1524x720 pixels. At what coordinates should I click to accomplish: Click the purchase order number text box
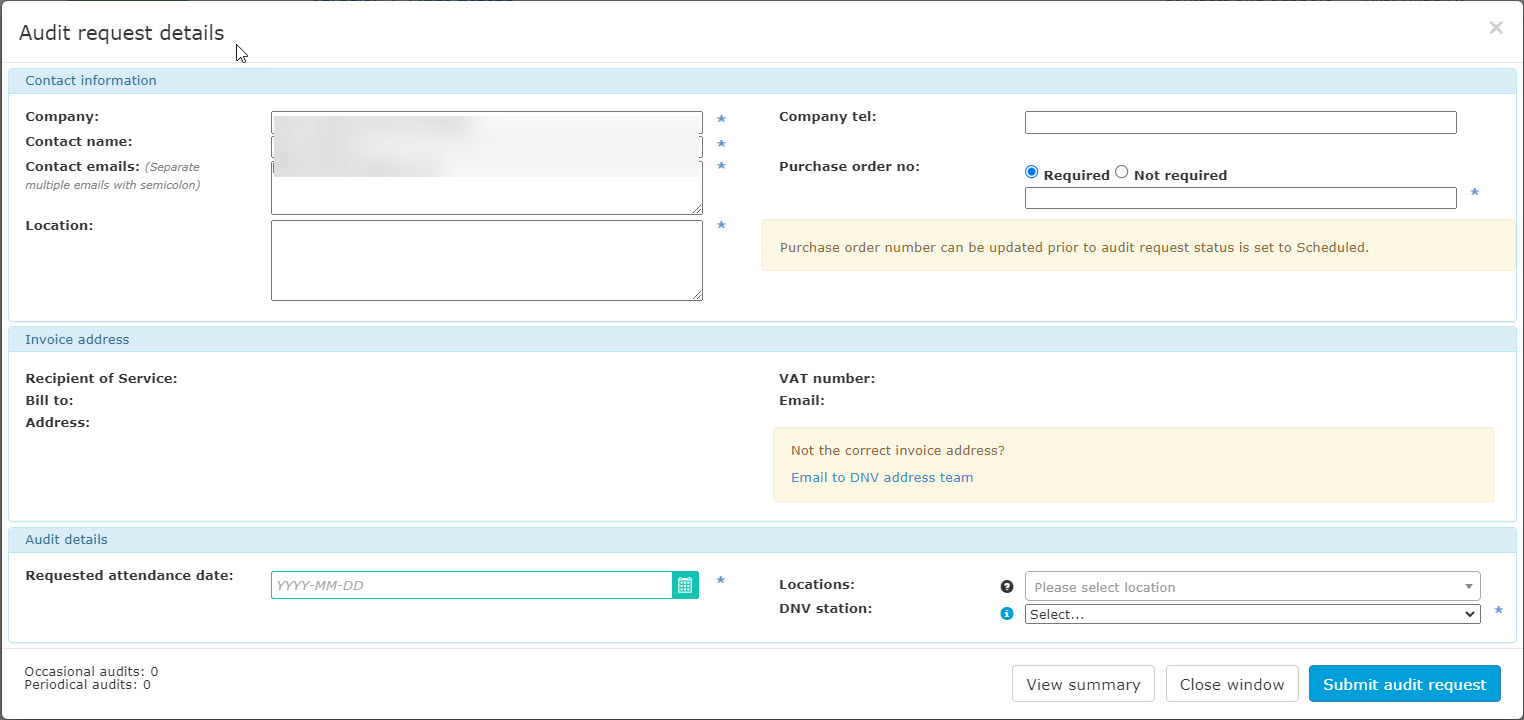tap(1240, 197)
